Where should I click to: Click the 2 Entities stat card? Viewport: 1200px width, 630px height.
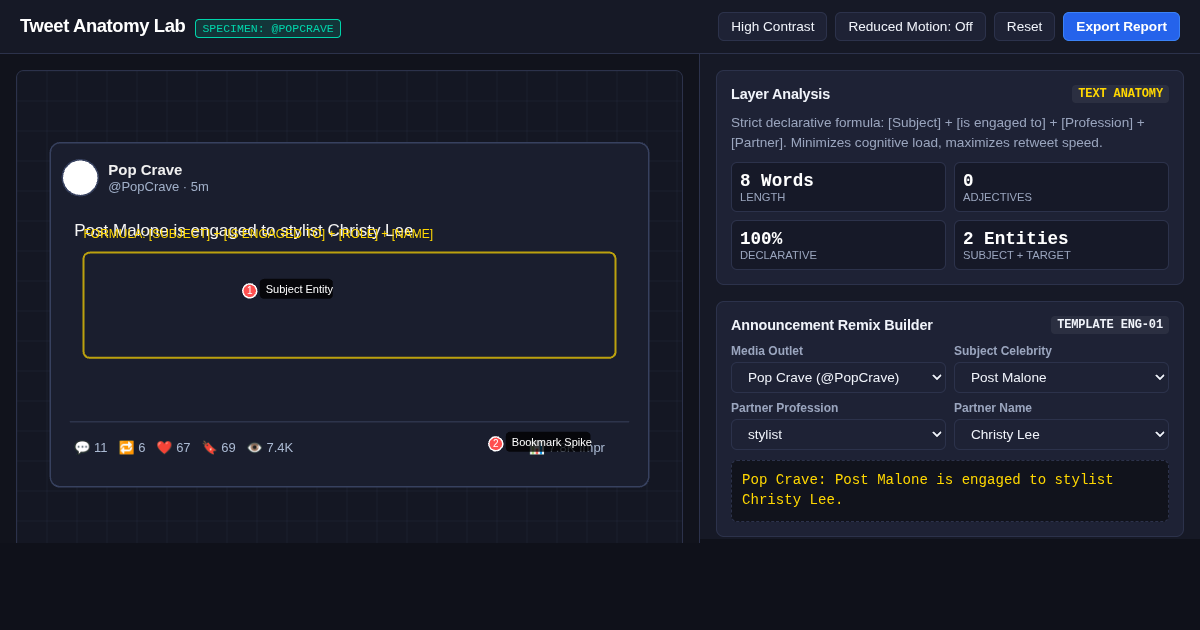[1061, 245]
